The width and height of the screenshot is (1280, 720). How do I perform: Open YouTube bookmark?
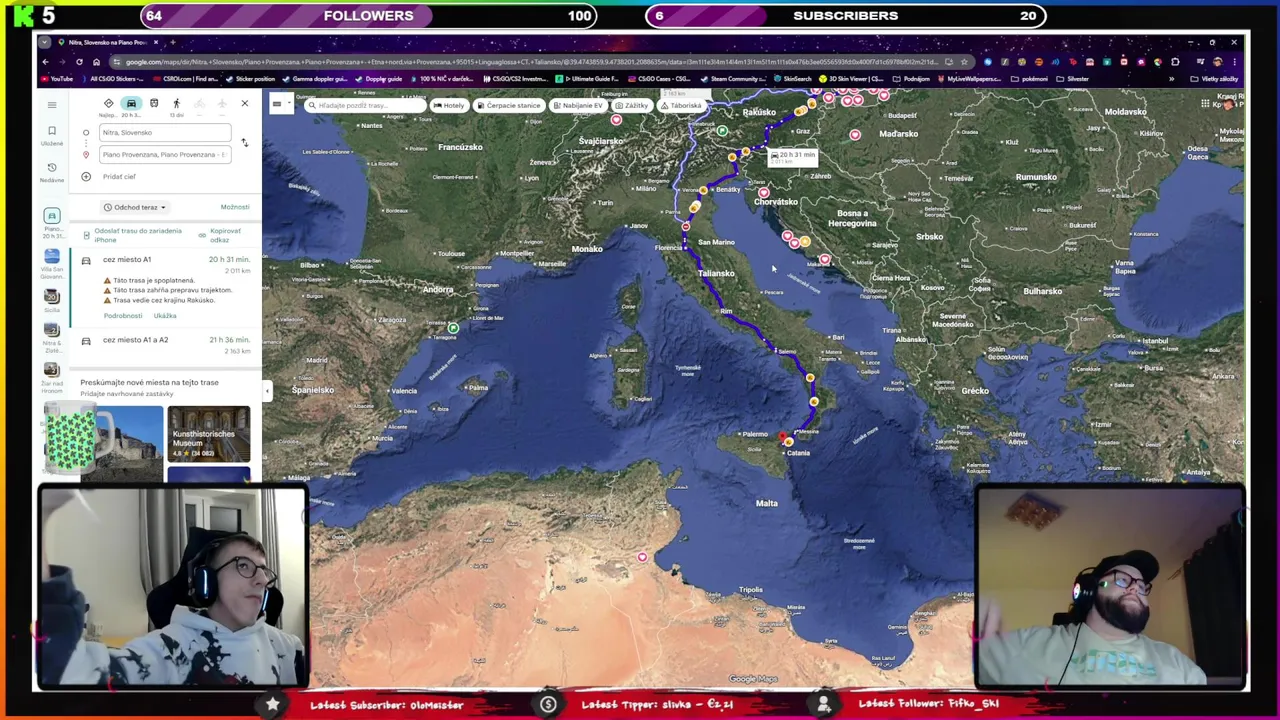click(56, 79)
